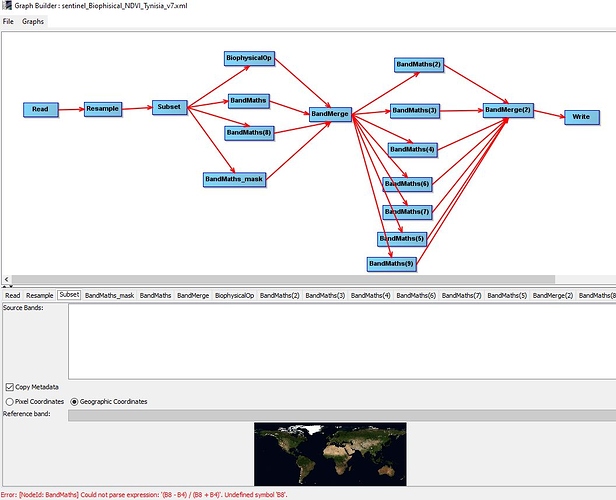
Task: Click the scroll-left arrow of graph canvas
Action: 6,279
